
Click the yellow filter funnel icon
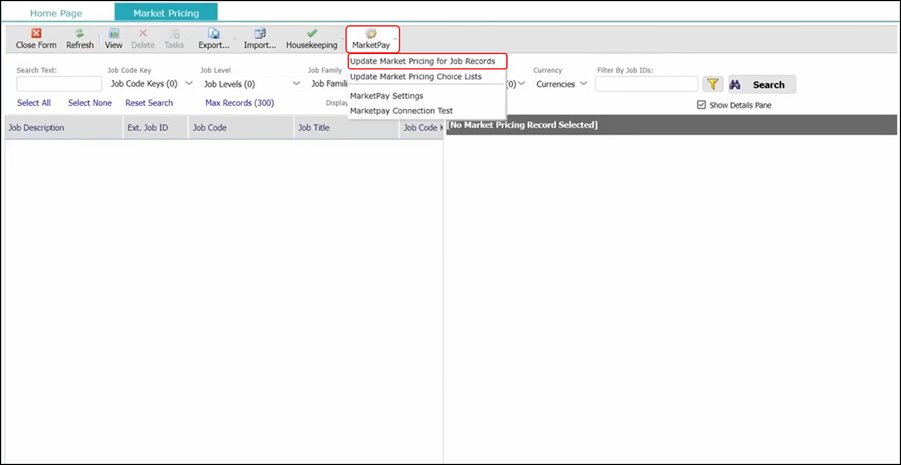point(712,85)
